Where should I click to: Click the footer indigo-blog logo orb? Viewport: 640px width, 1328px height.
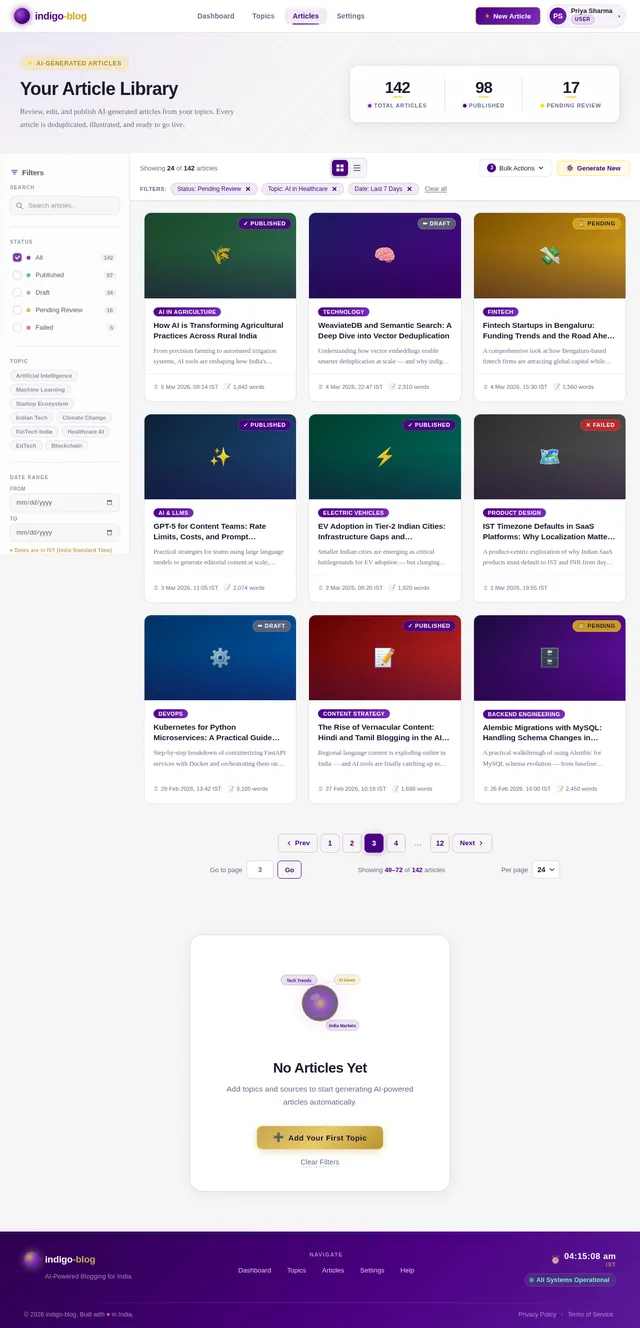(x=32, y=1259)
